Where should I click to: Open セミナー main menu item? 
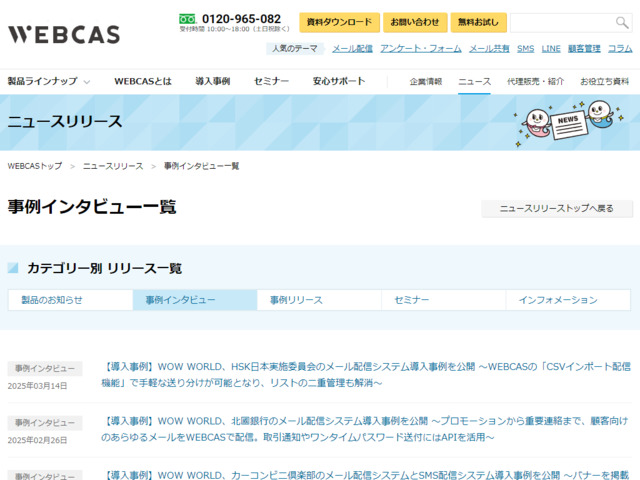[x=271, y=81]
